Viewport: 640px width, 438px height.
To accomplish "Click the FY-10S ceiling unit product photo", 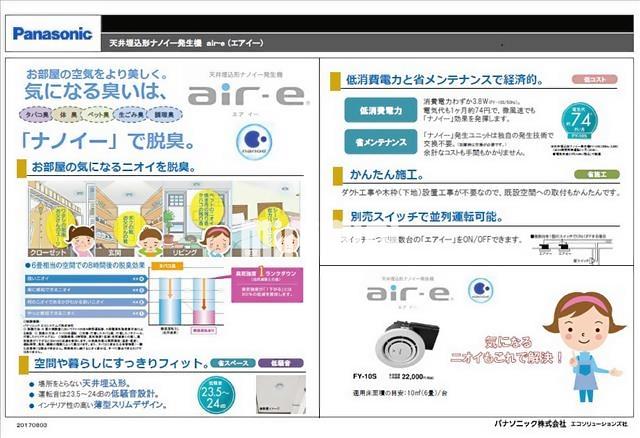I will [407, 344].
